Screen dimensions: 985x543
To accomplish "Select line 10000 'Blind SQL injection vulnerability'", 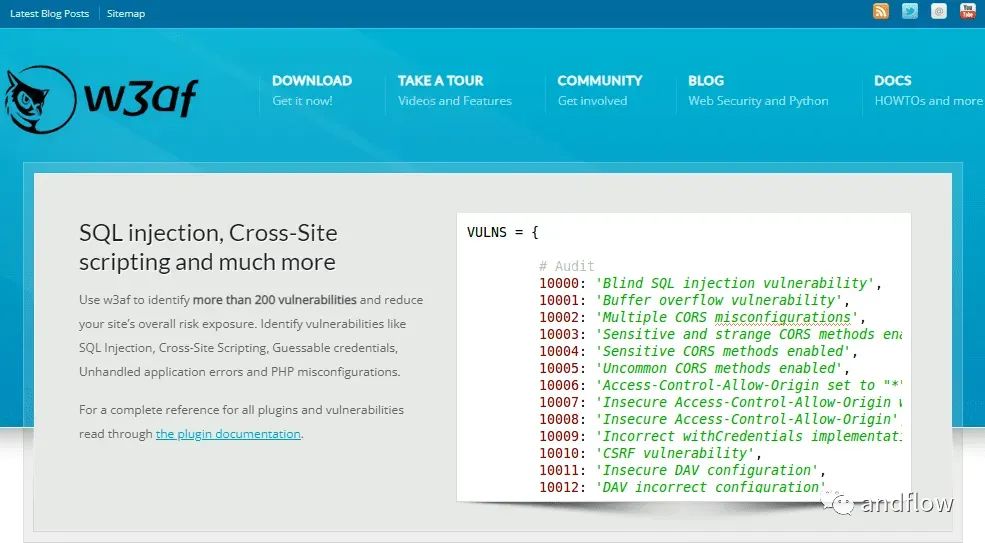I will 710,283.
